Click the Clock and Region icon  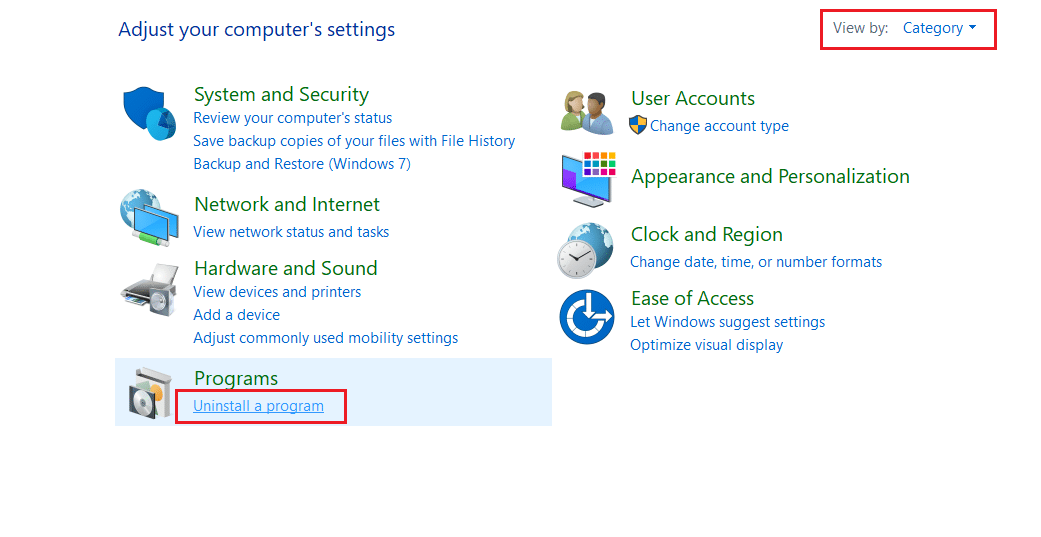point(586,249)
